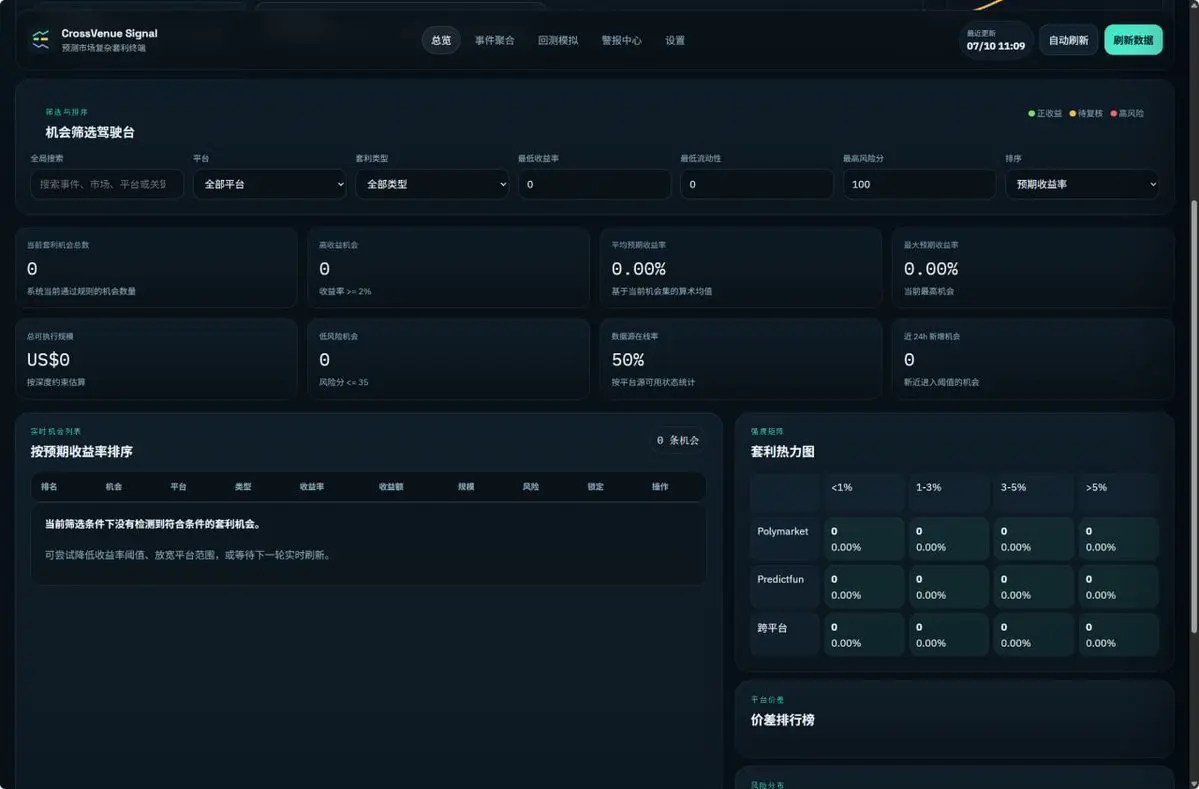Select the 数据源在线率 50% card
1199x789 pixels.
pos(741,359)
